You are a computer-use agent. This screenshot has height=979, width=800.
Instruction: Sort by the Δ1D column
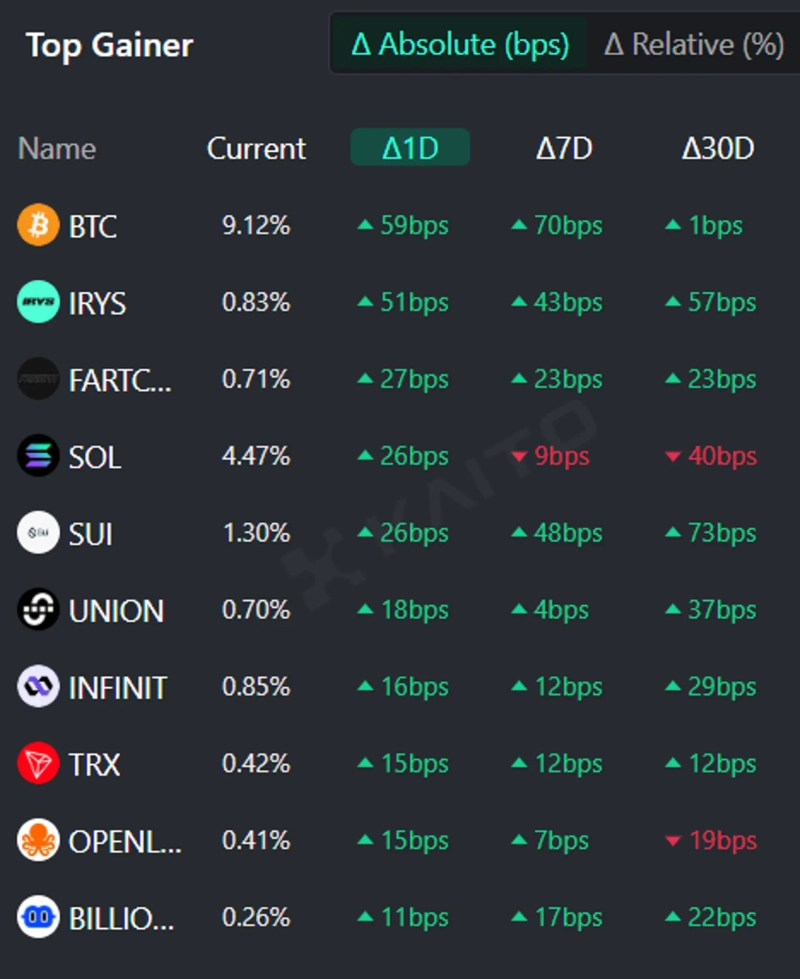point(410,148)
